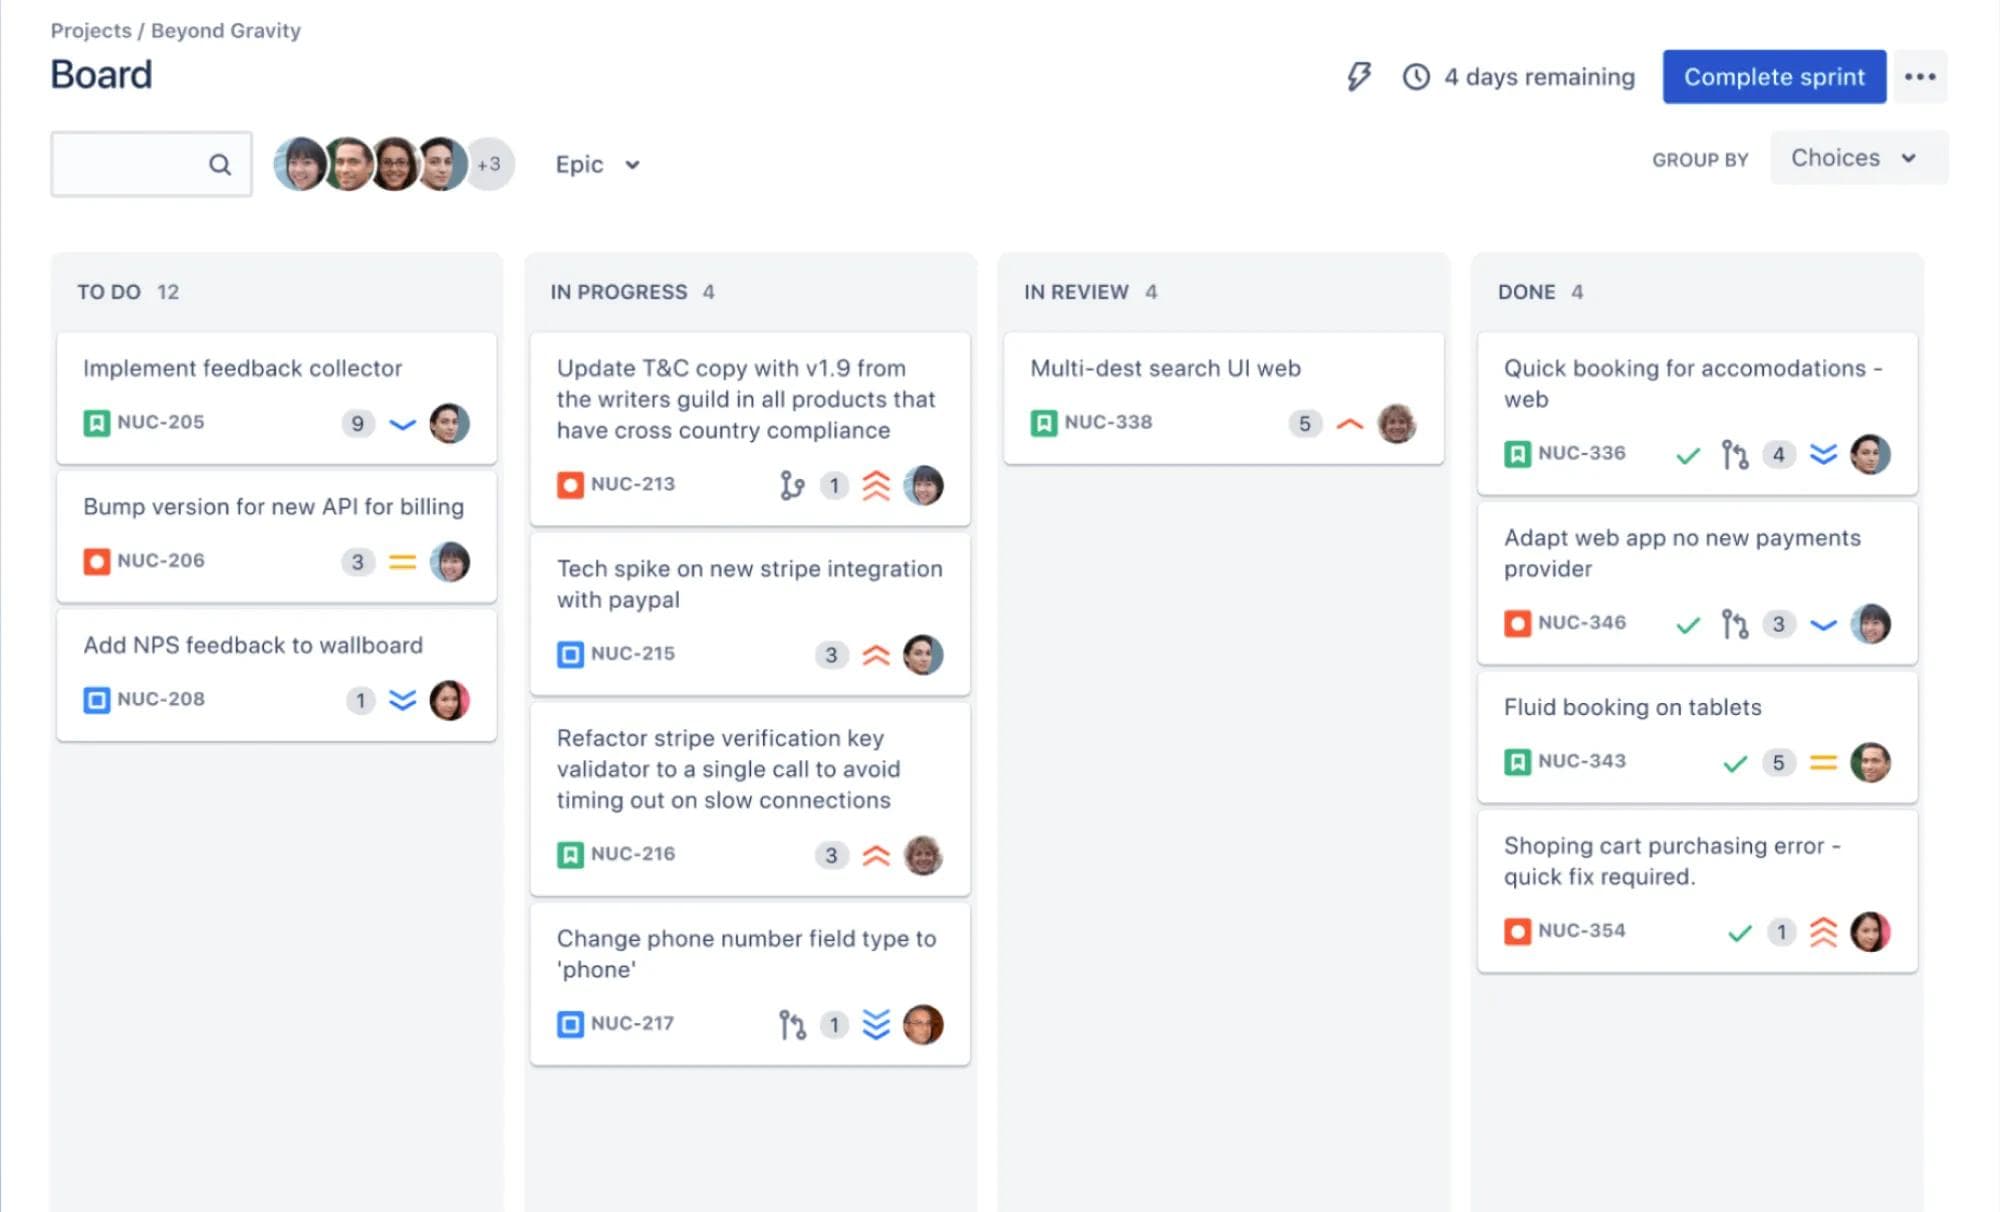Click the board search input field
This screenshot has height=1212, width=2000.
140,163
